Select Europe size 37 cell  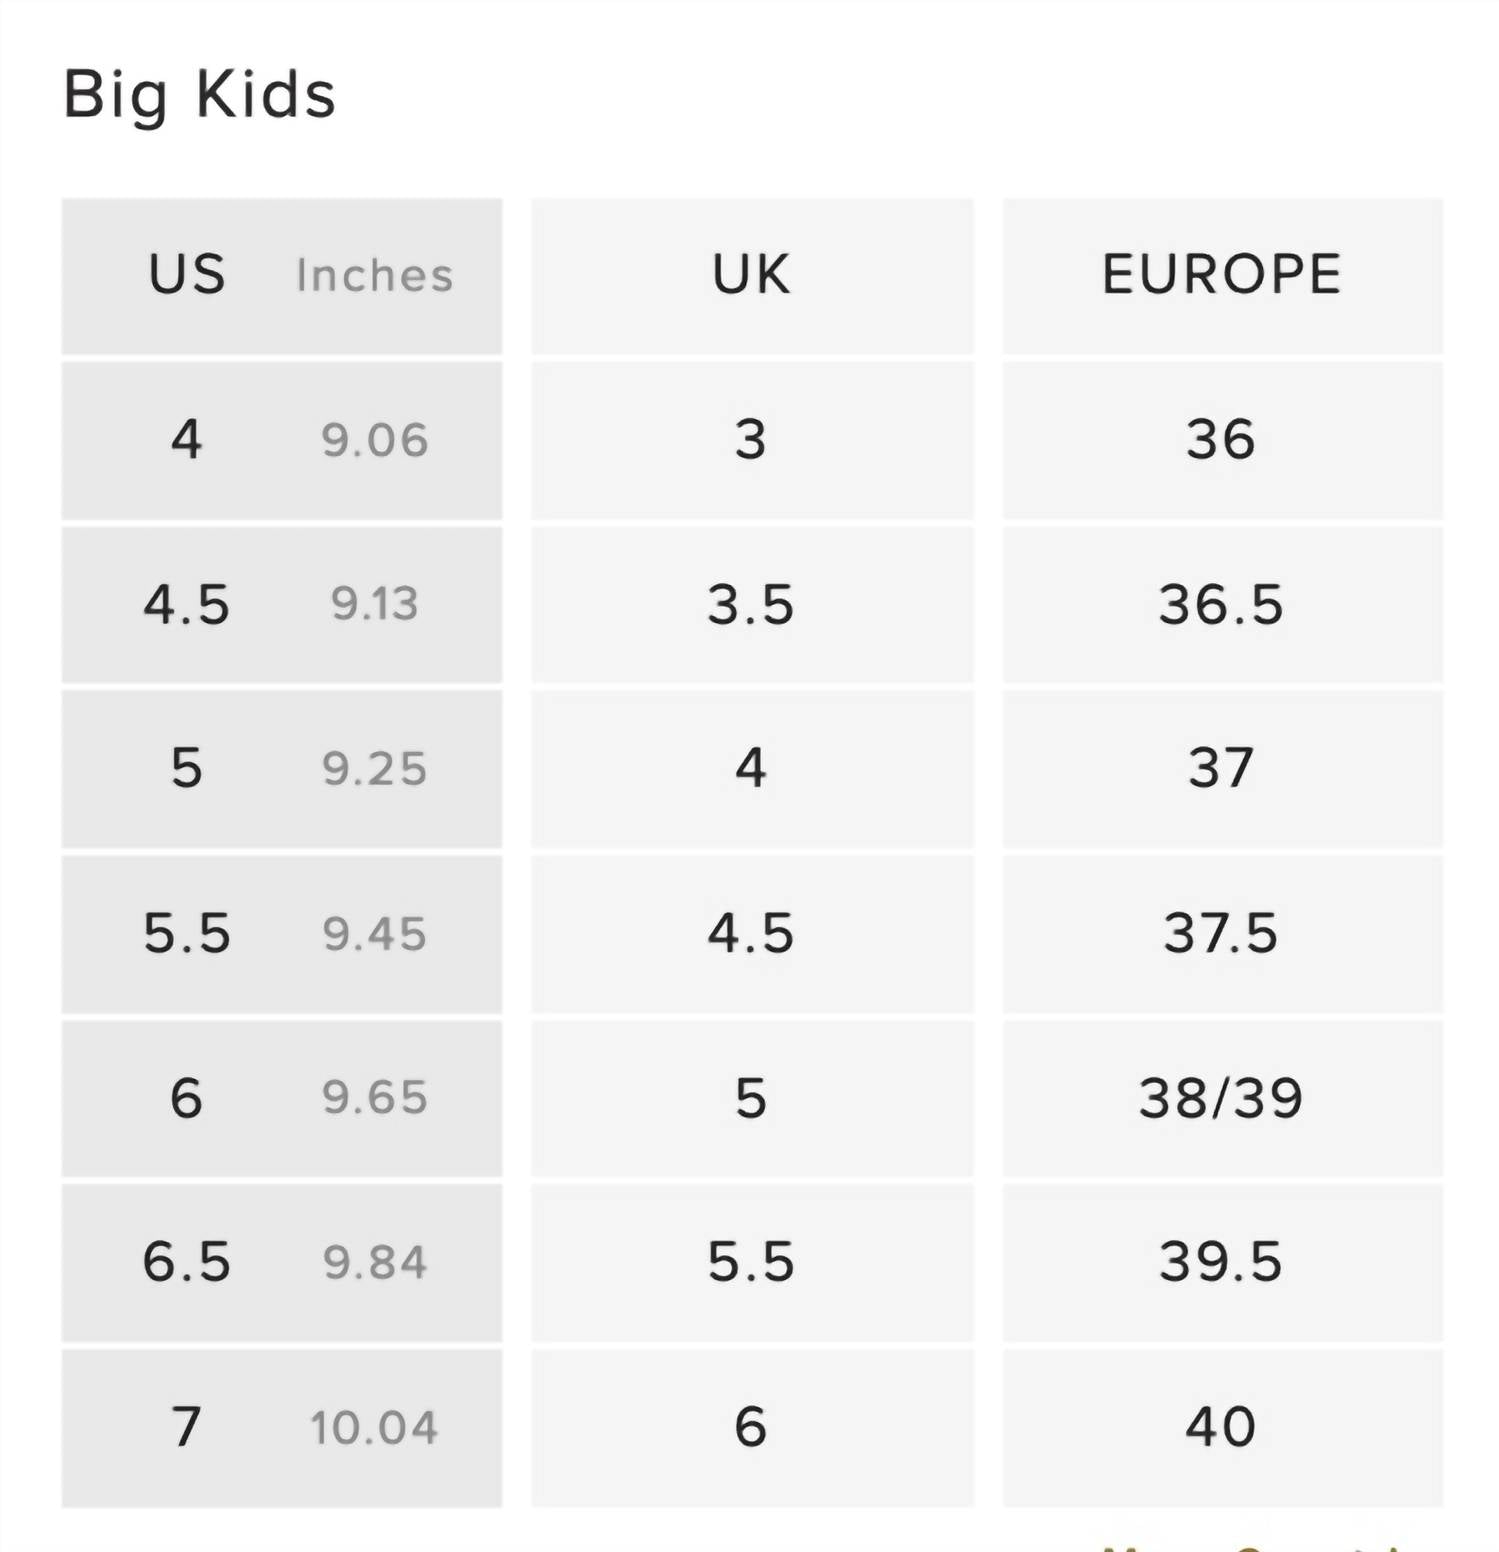[1221, 769]
